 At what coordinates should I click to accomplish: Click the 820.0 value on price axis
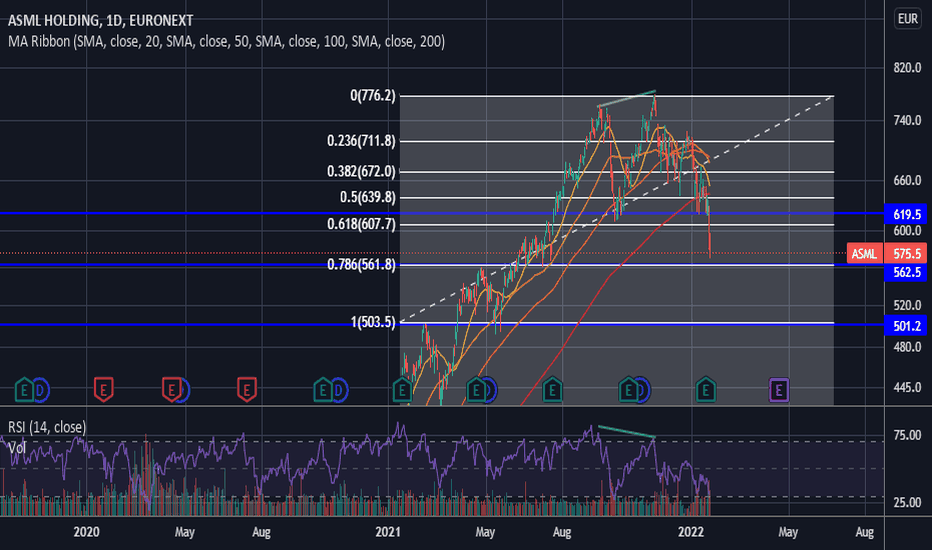(x=907, y=68)
